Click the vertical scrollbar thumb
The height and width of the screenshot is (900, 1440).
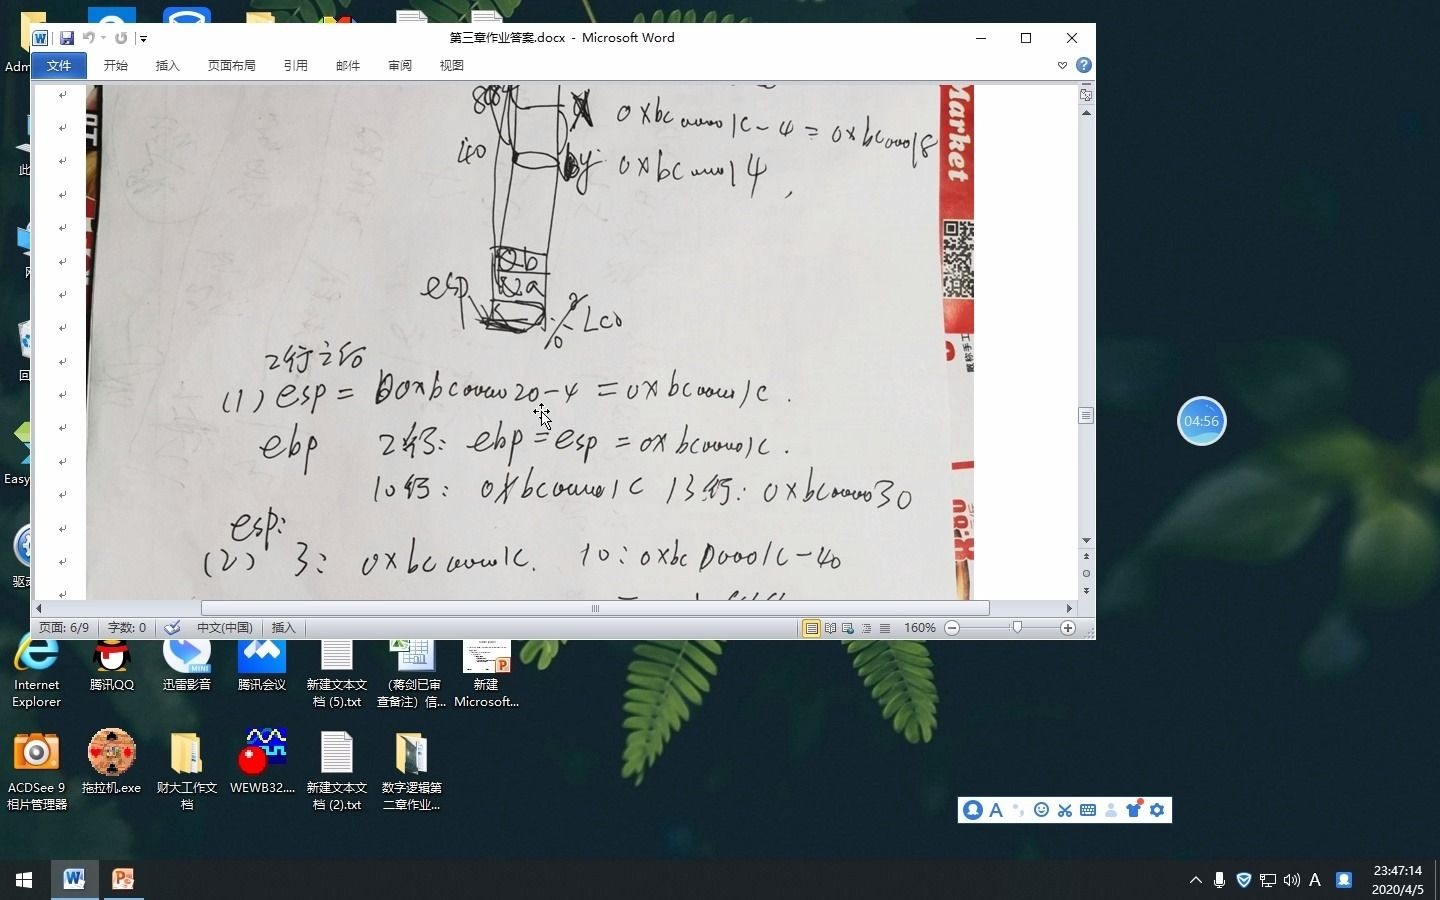pos(1086,415)
